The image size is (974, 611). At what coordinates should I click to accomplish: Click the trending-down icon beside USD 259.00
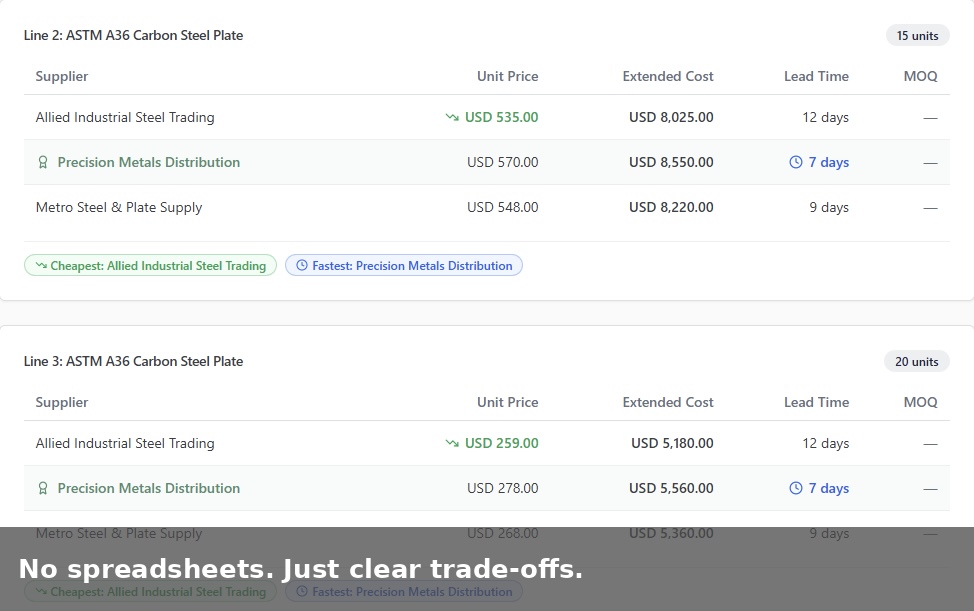pyautogui.click(x=452, y=443)
